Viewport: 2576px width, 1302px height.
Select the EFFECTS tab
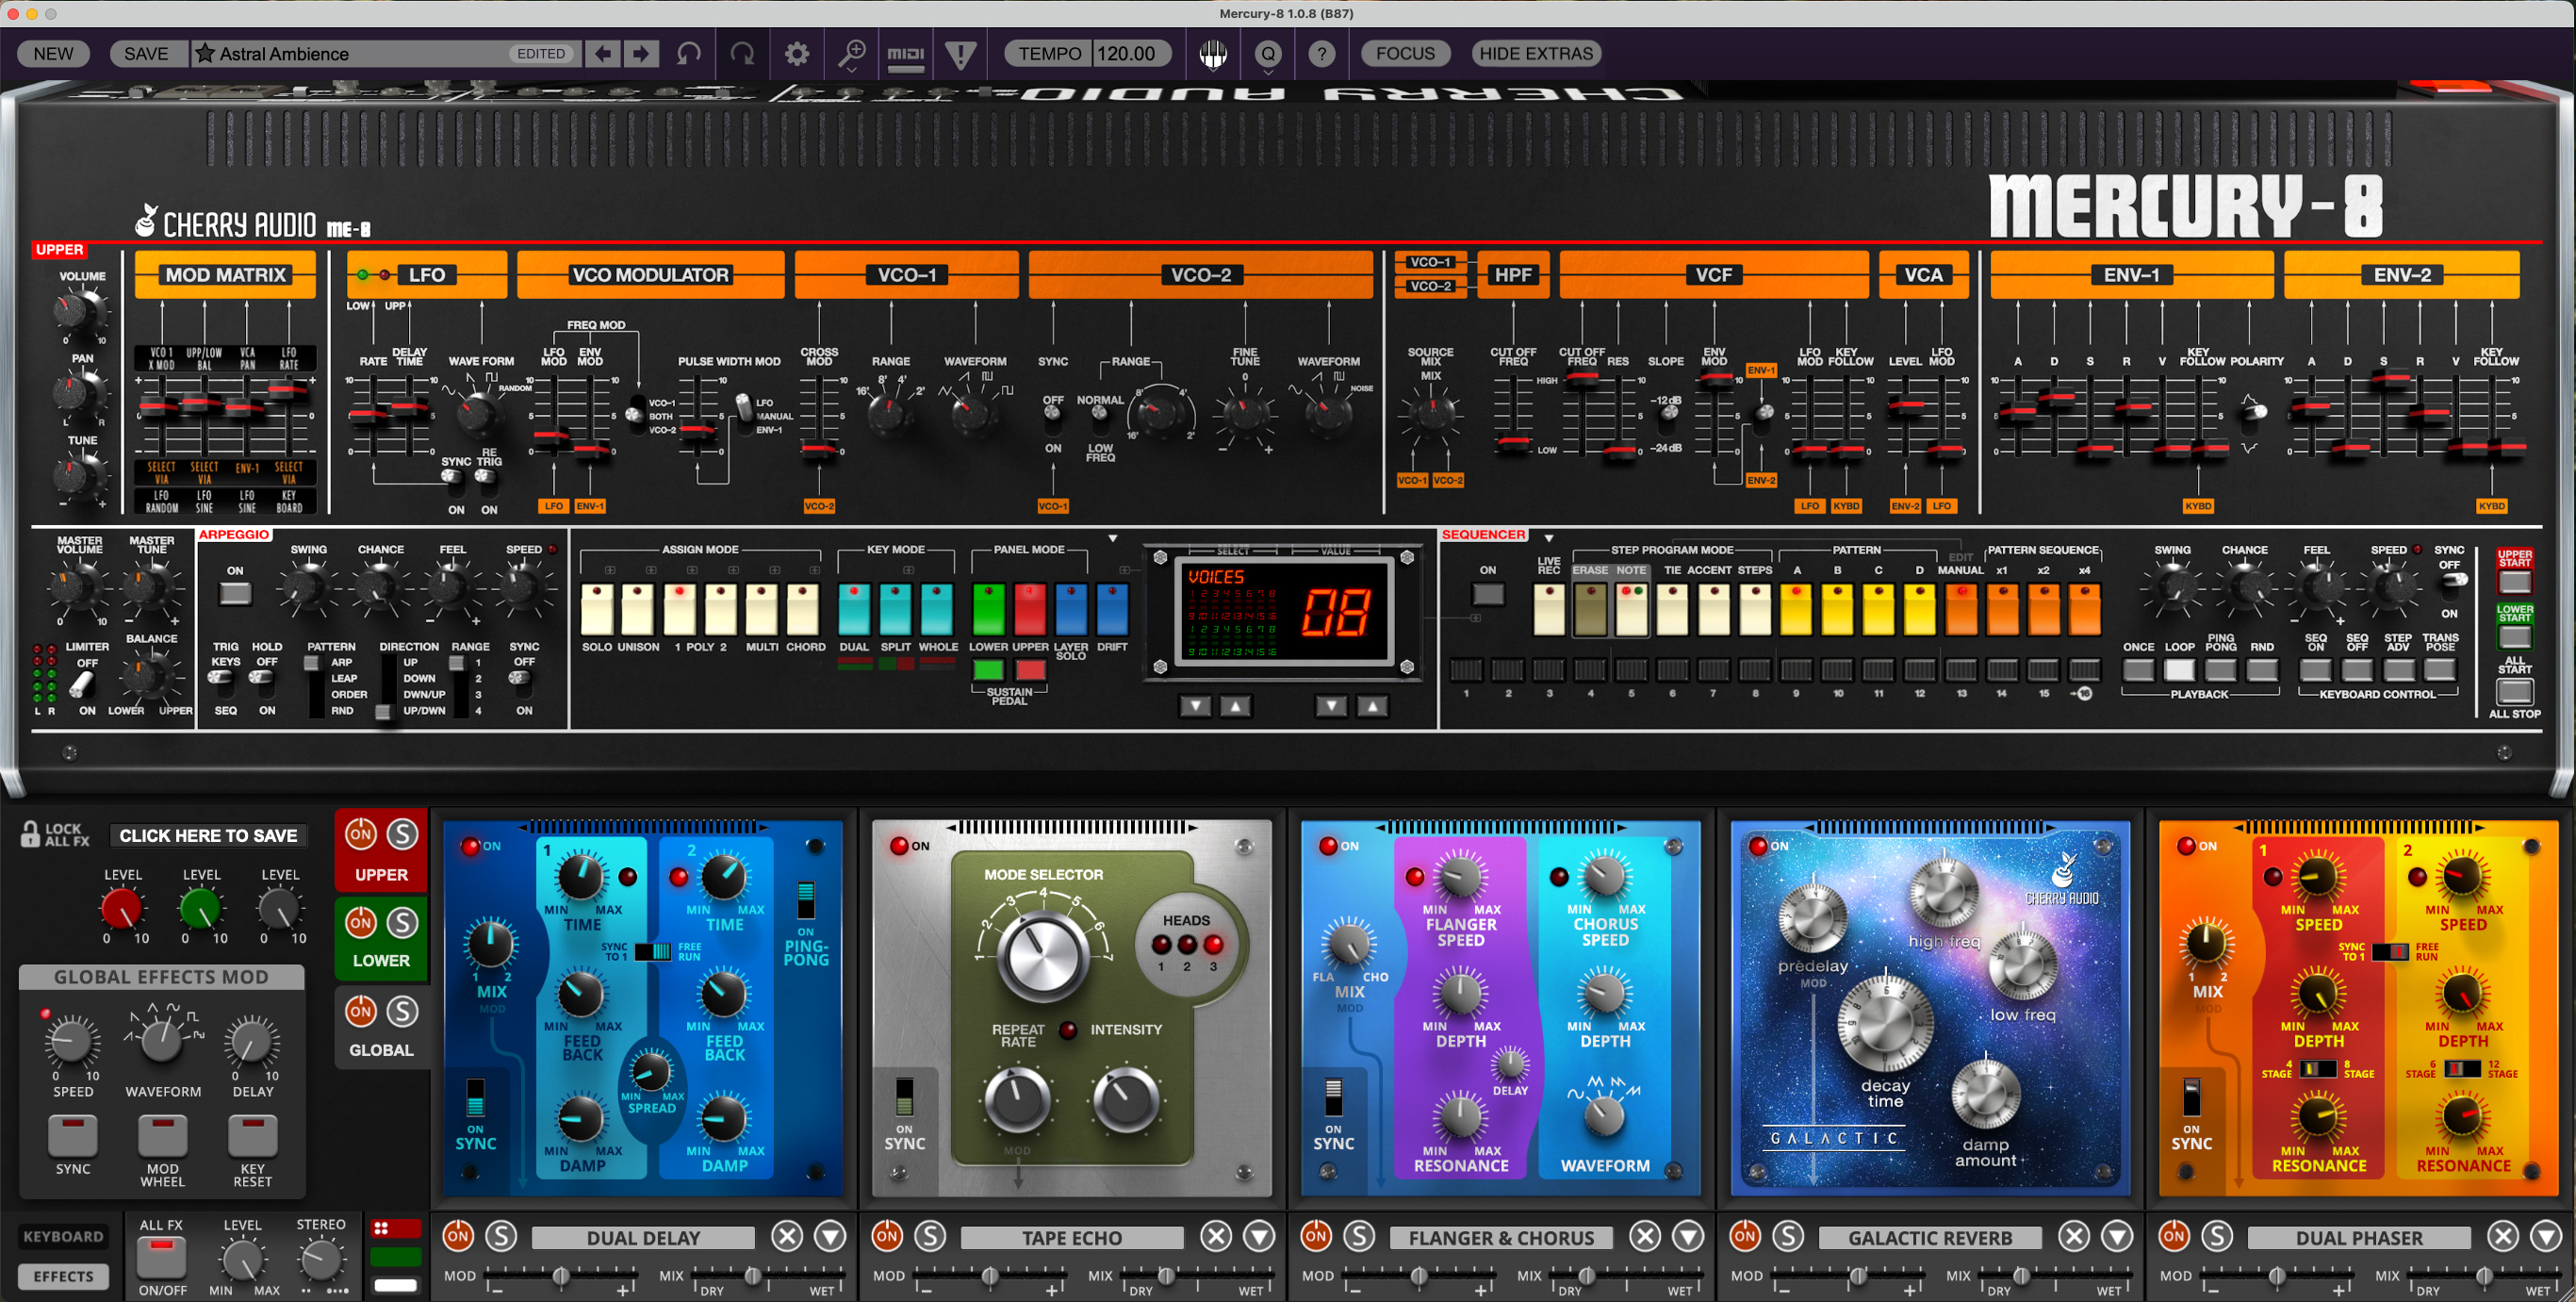[63, 1277]
